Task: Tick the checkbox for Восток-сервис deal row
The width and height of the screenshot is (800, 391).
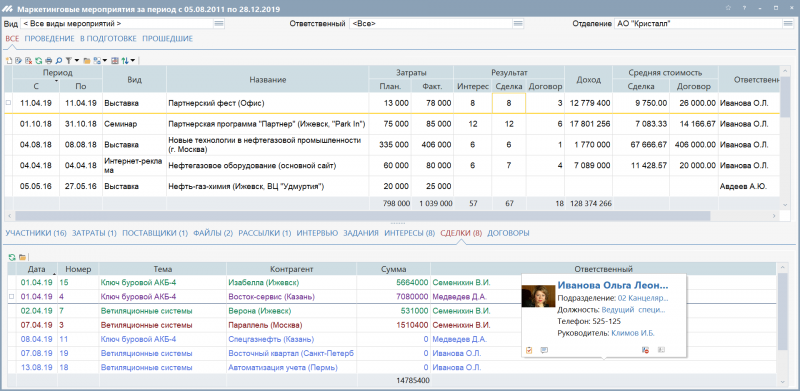Action: click(12, 297)
